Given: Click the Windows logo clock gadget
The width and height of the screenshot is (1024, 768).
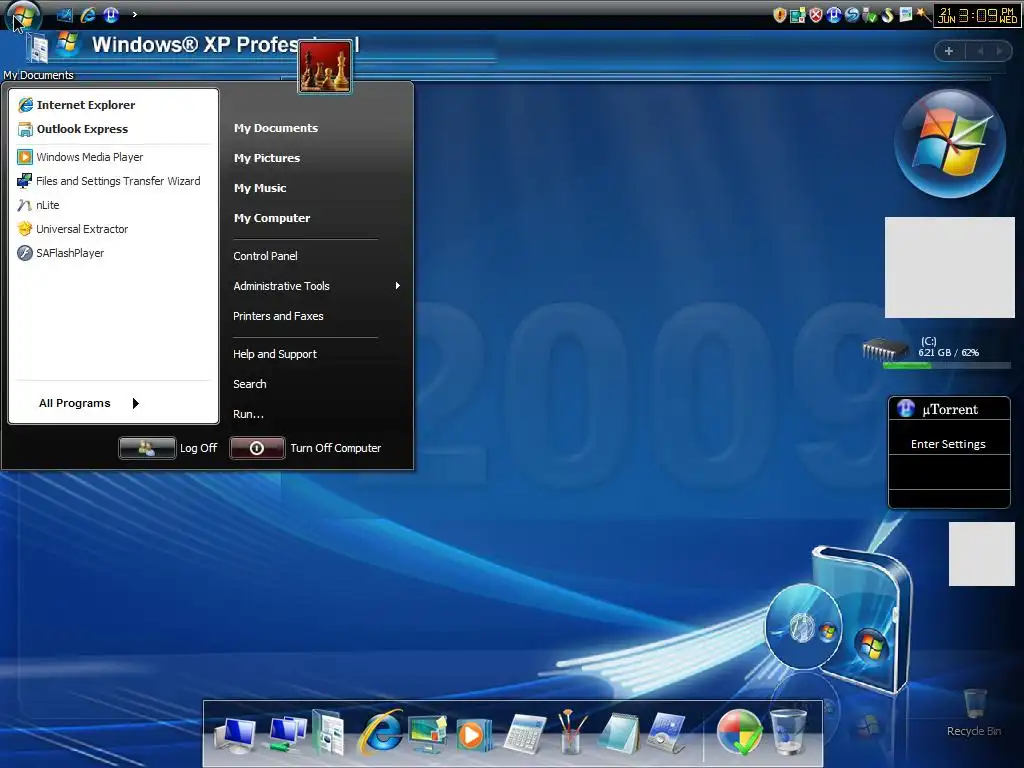Looking at the screenshot, I should (950, 144).
